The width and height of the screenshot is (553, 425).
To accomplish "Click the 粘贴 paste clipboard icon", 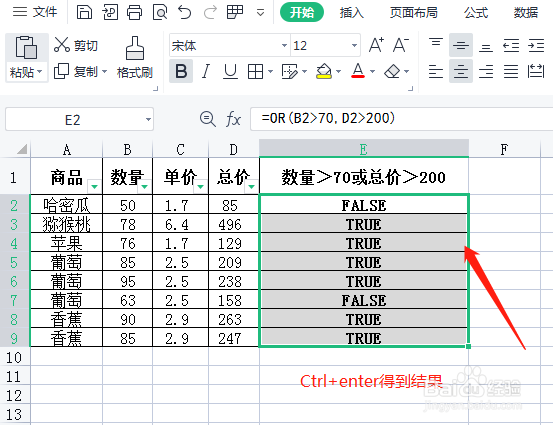I will (x=26, y=47).
